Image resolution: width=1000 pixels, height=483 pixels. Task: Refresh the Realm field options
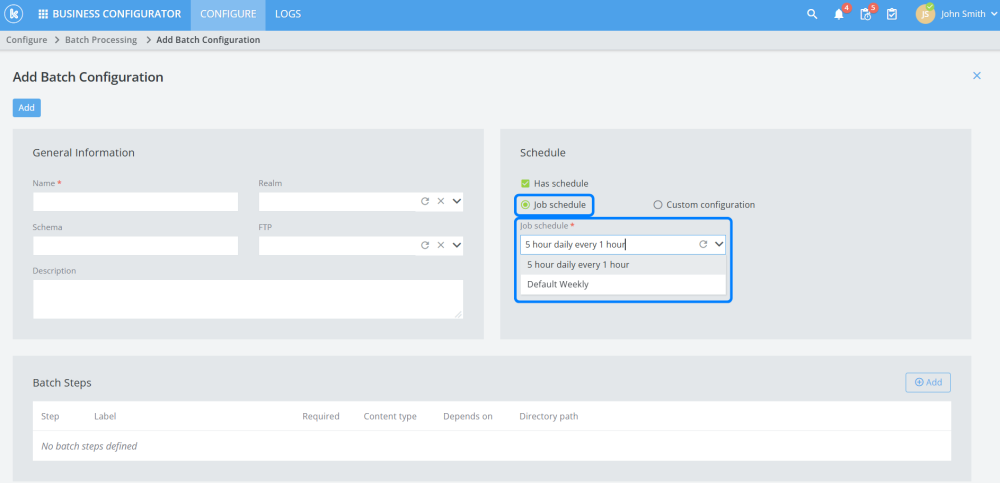tap(425, 201)
